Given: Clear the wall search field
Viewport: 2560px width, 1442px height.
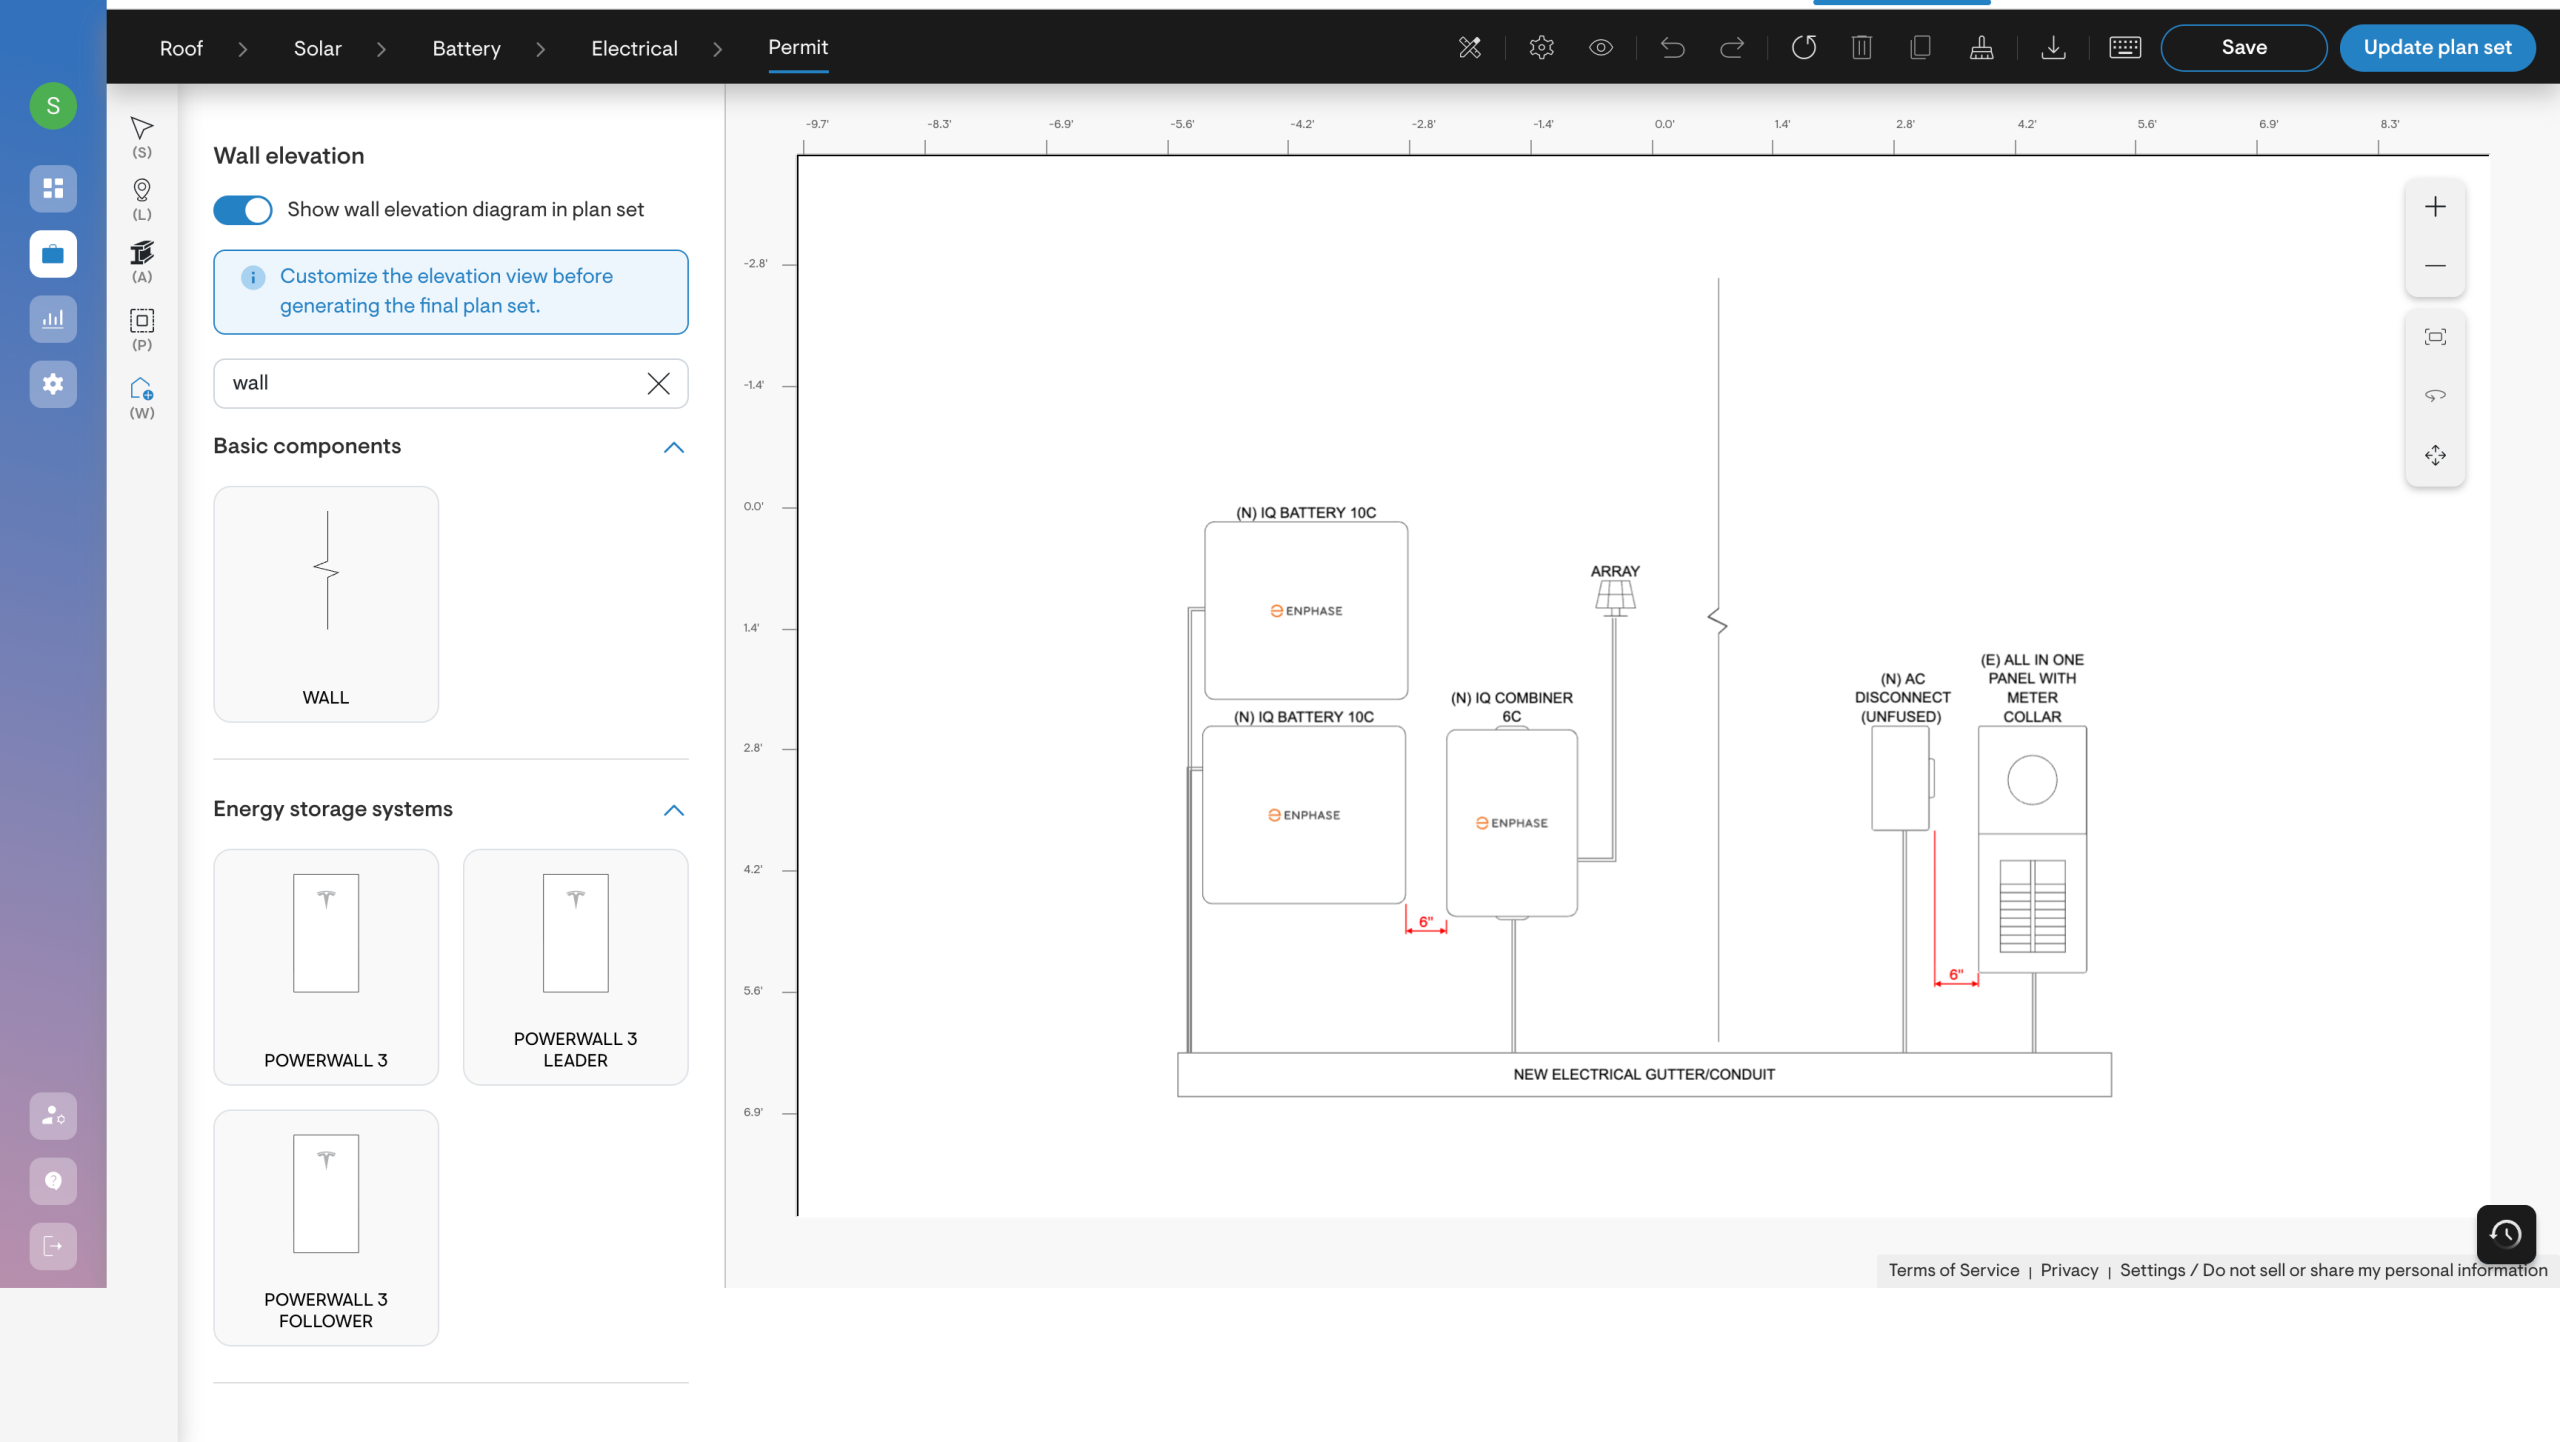Looking at the screenshot, I should pos(658,384).
